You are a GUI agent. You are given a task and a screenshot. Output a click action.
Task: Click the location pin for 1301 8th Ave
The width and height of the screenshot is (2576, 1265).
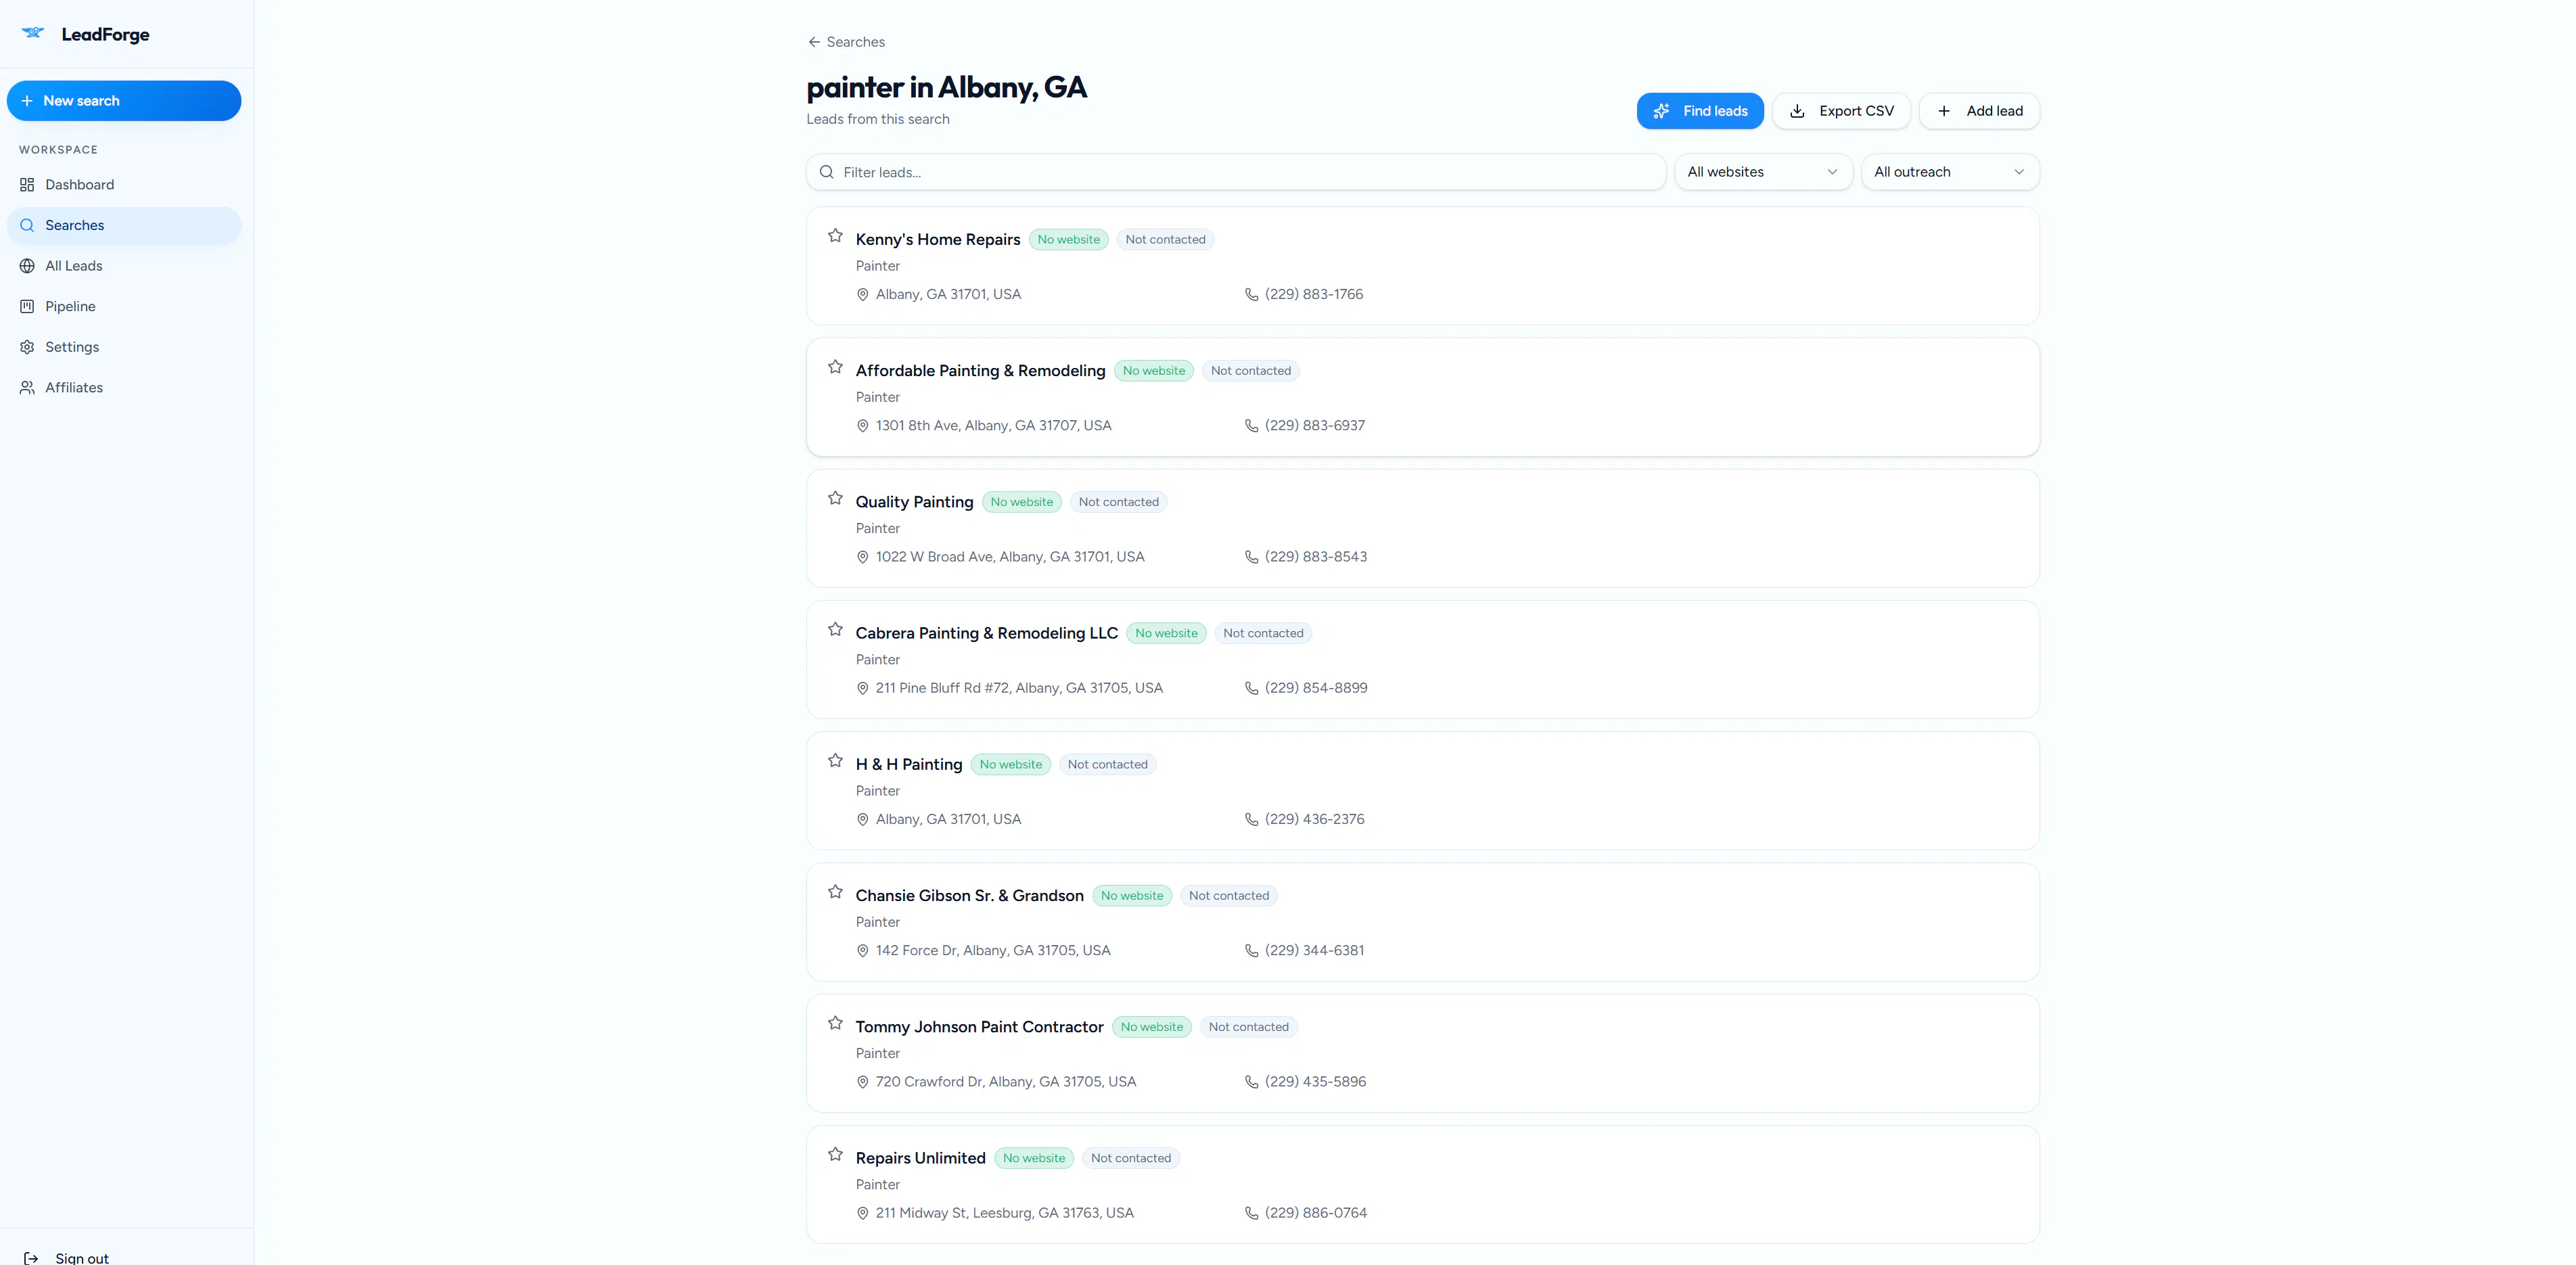862,426
